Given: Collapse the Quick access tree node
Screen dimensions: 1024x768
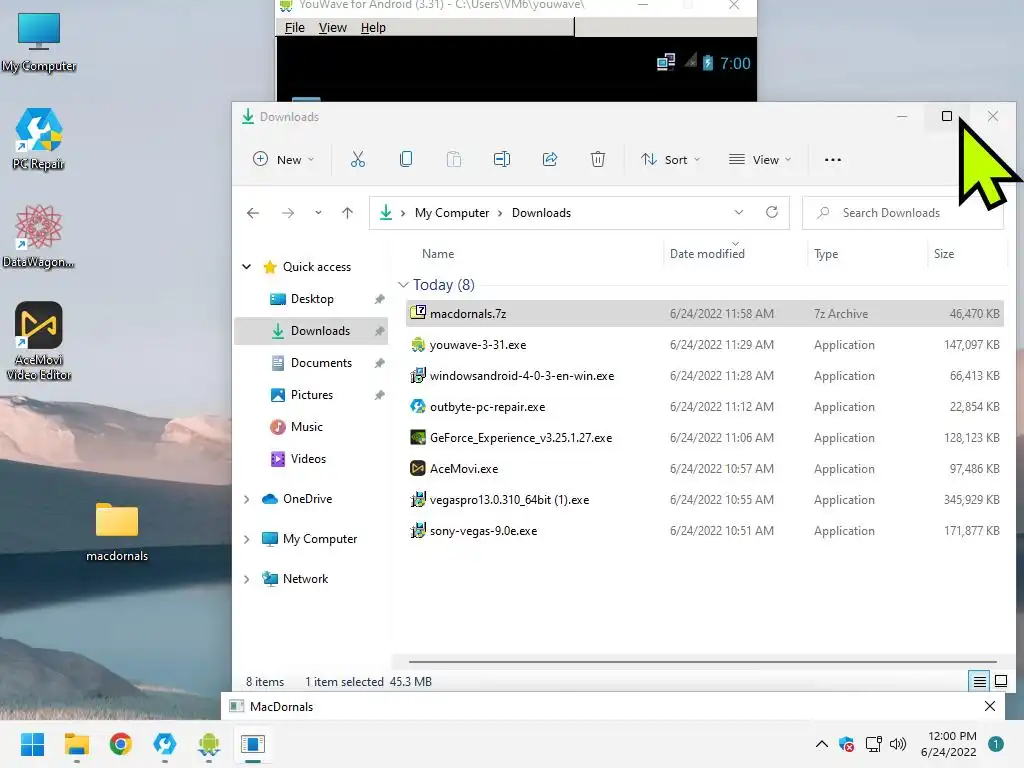Looking at the screenshot, I should click(247, 266).
